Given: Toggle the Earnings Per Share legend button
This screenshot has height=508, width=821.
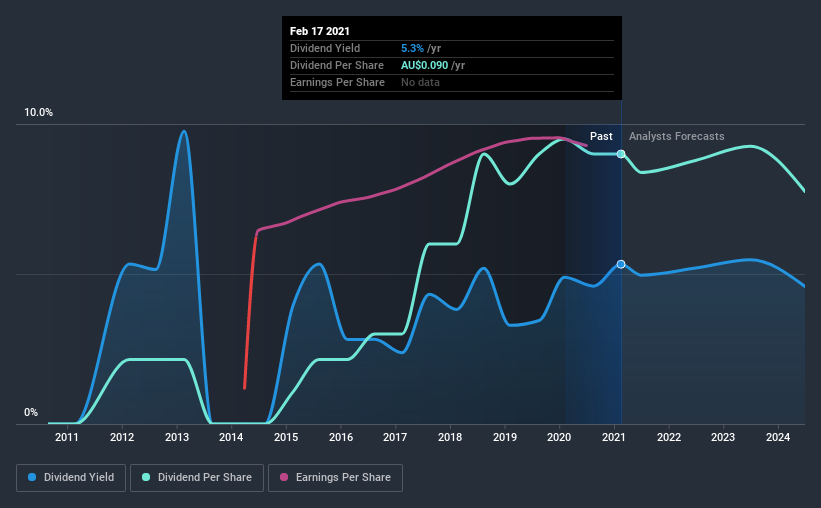Looking at the screenshot, I should (x=336, y=478).
